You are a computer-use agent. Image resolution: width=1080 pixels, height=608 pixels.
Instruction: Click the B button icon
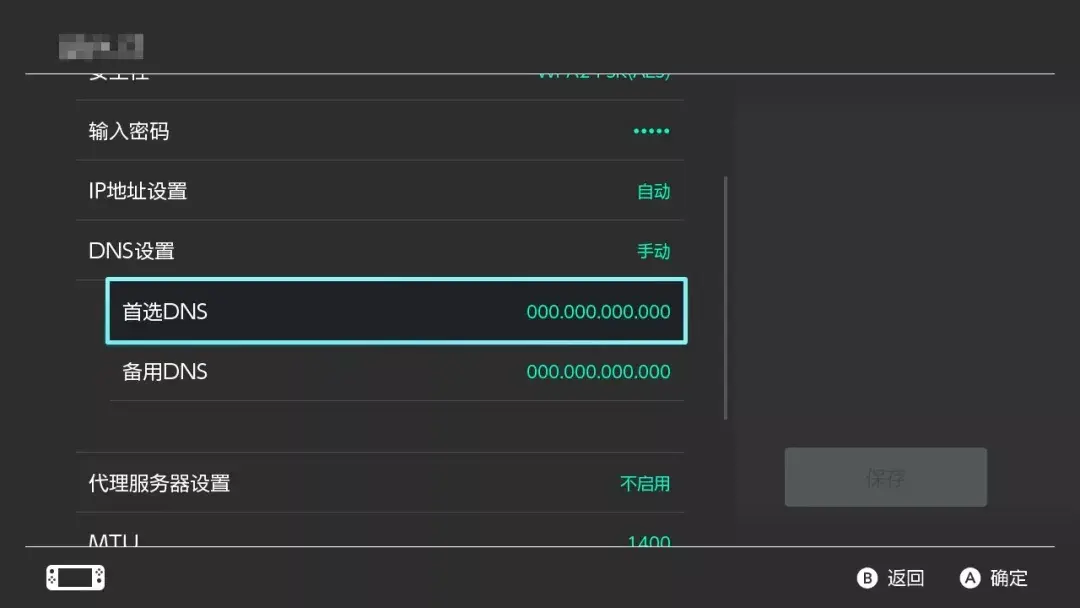tap(867, 578)
